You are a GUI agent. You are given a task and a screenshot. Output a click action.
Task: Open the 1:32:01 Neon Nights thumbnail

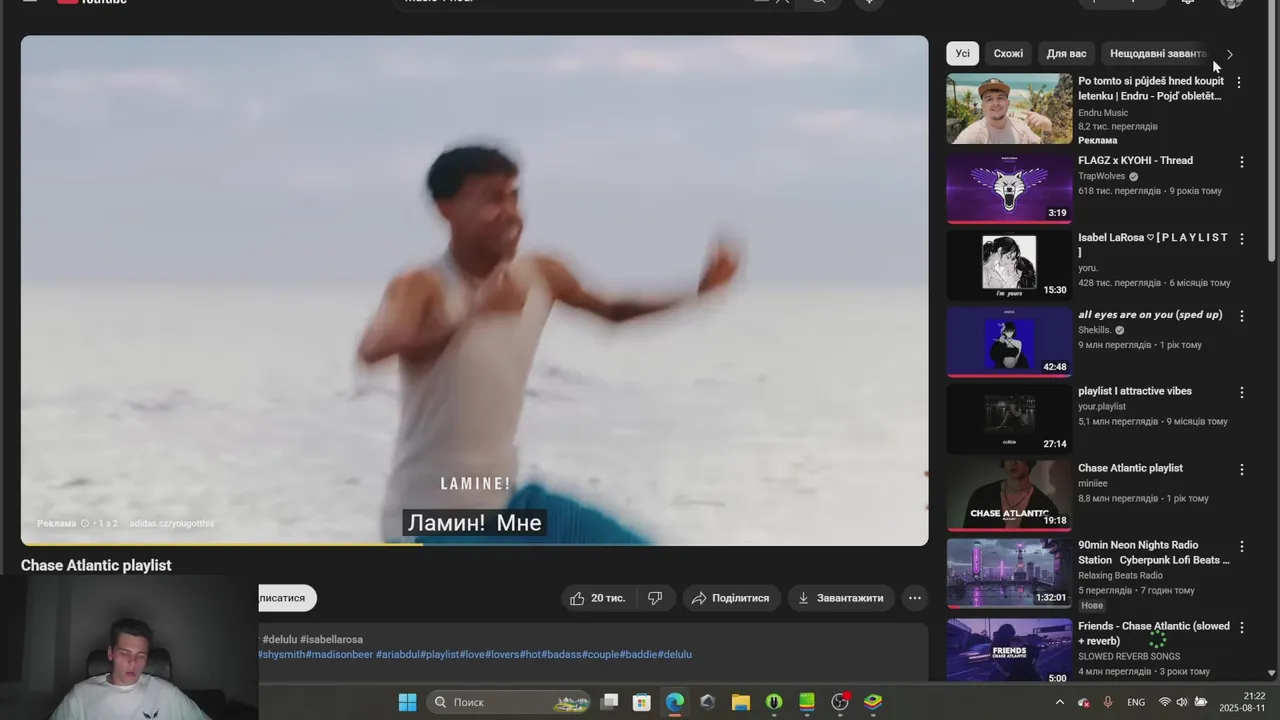point(1009,573)
